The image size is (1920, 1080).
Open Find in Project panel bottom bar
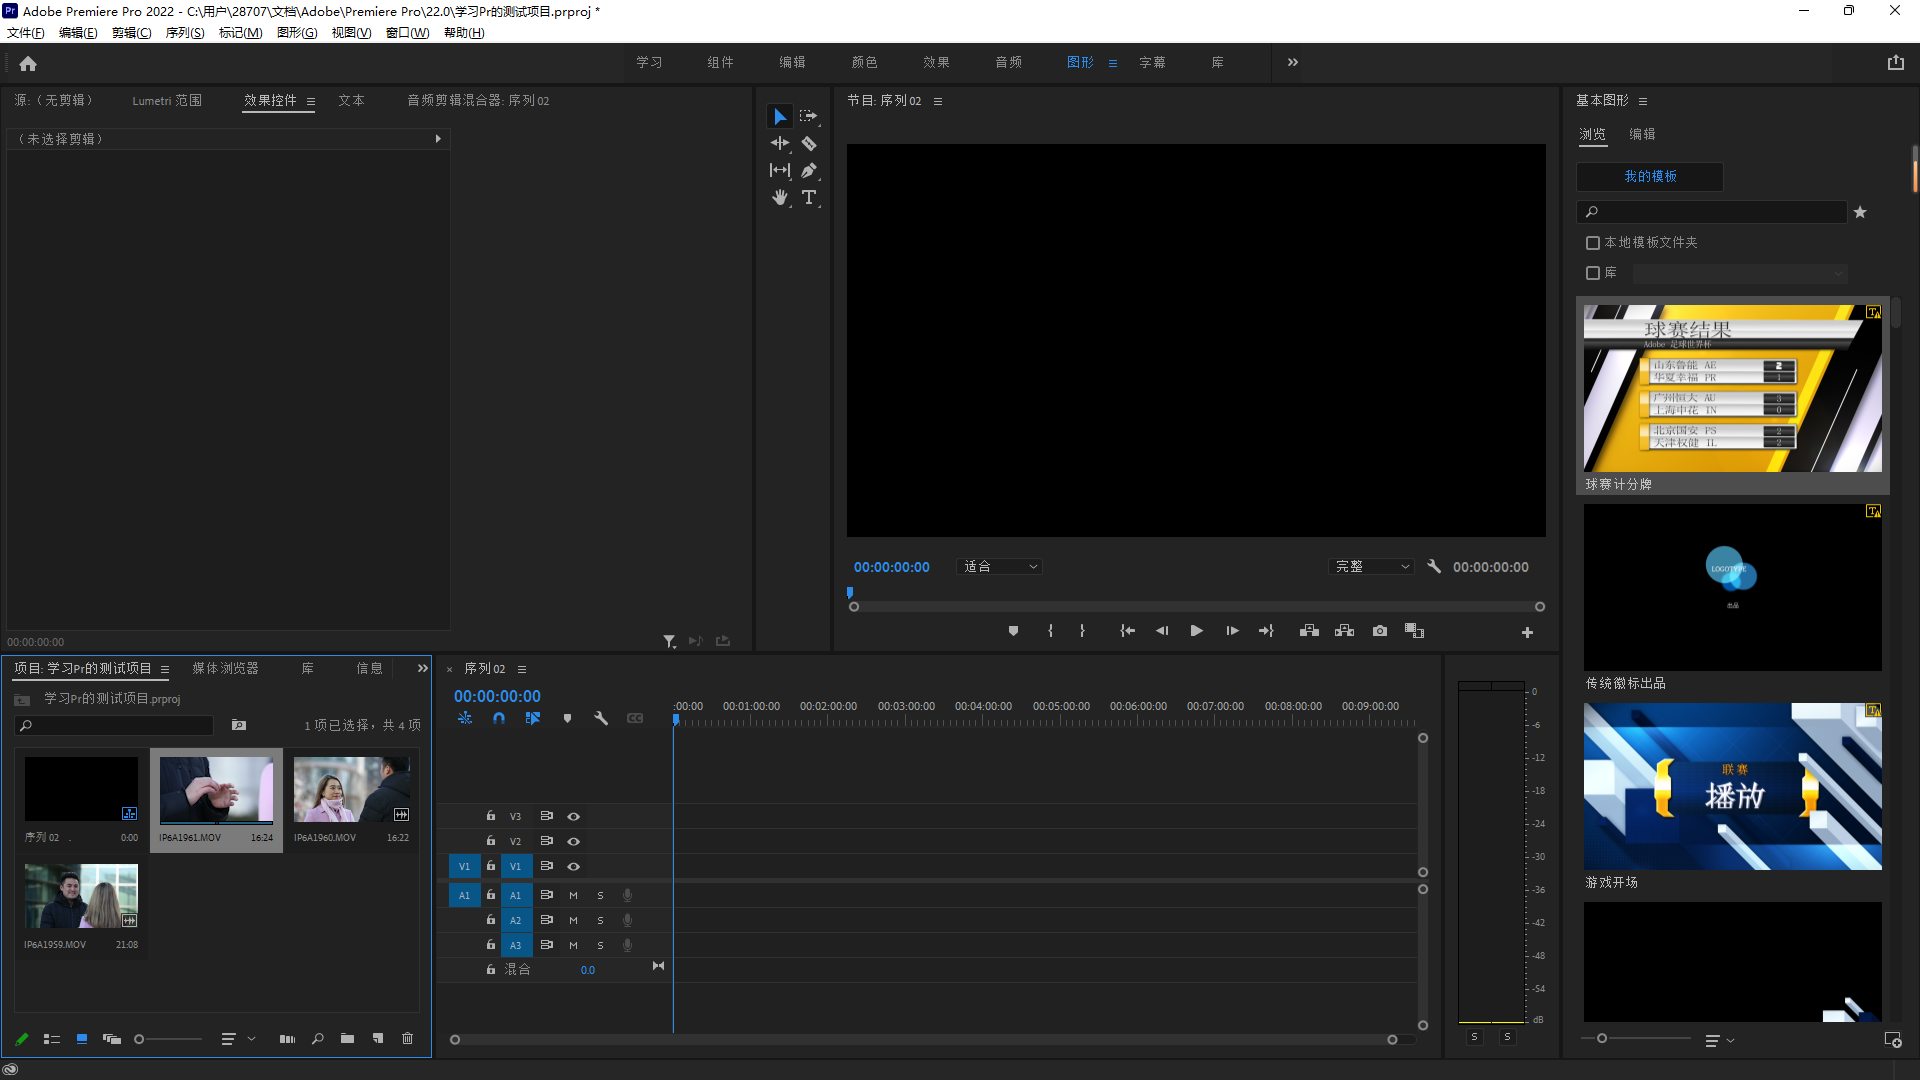click(317, 1039)
